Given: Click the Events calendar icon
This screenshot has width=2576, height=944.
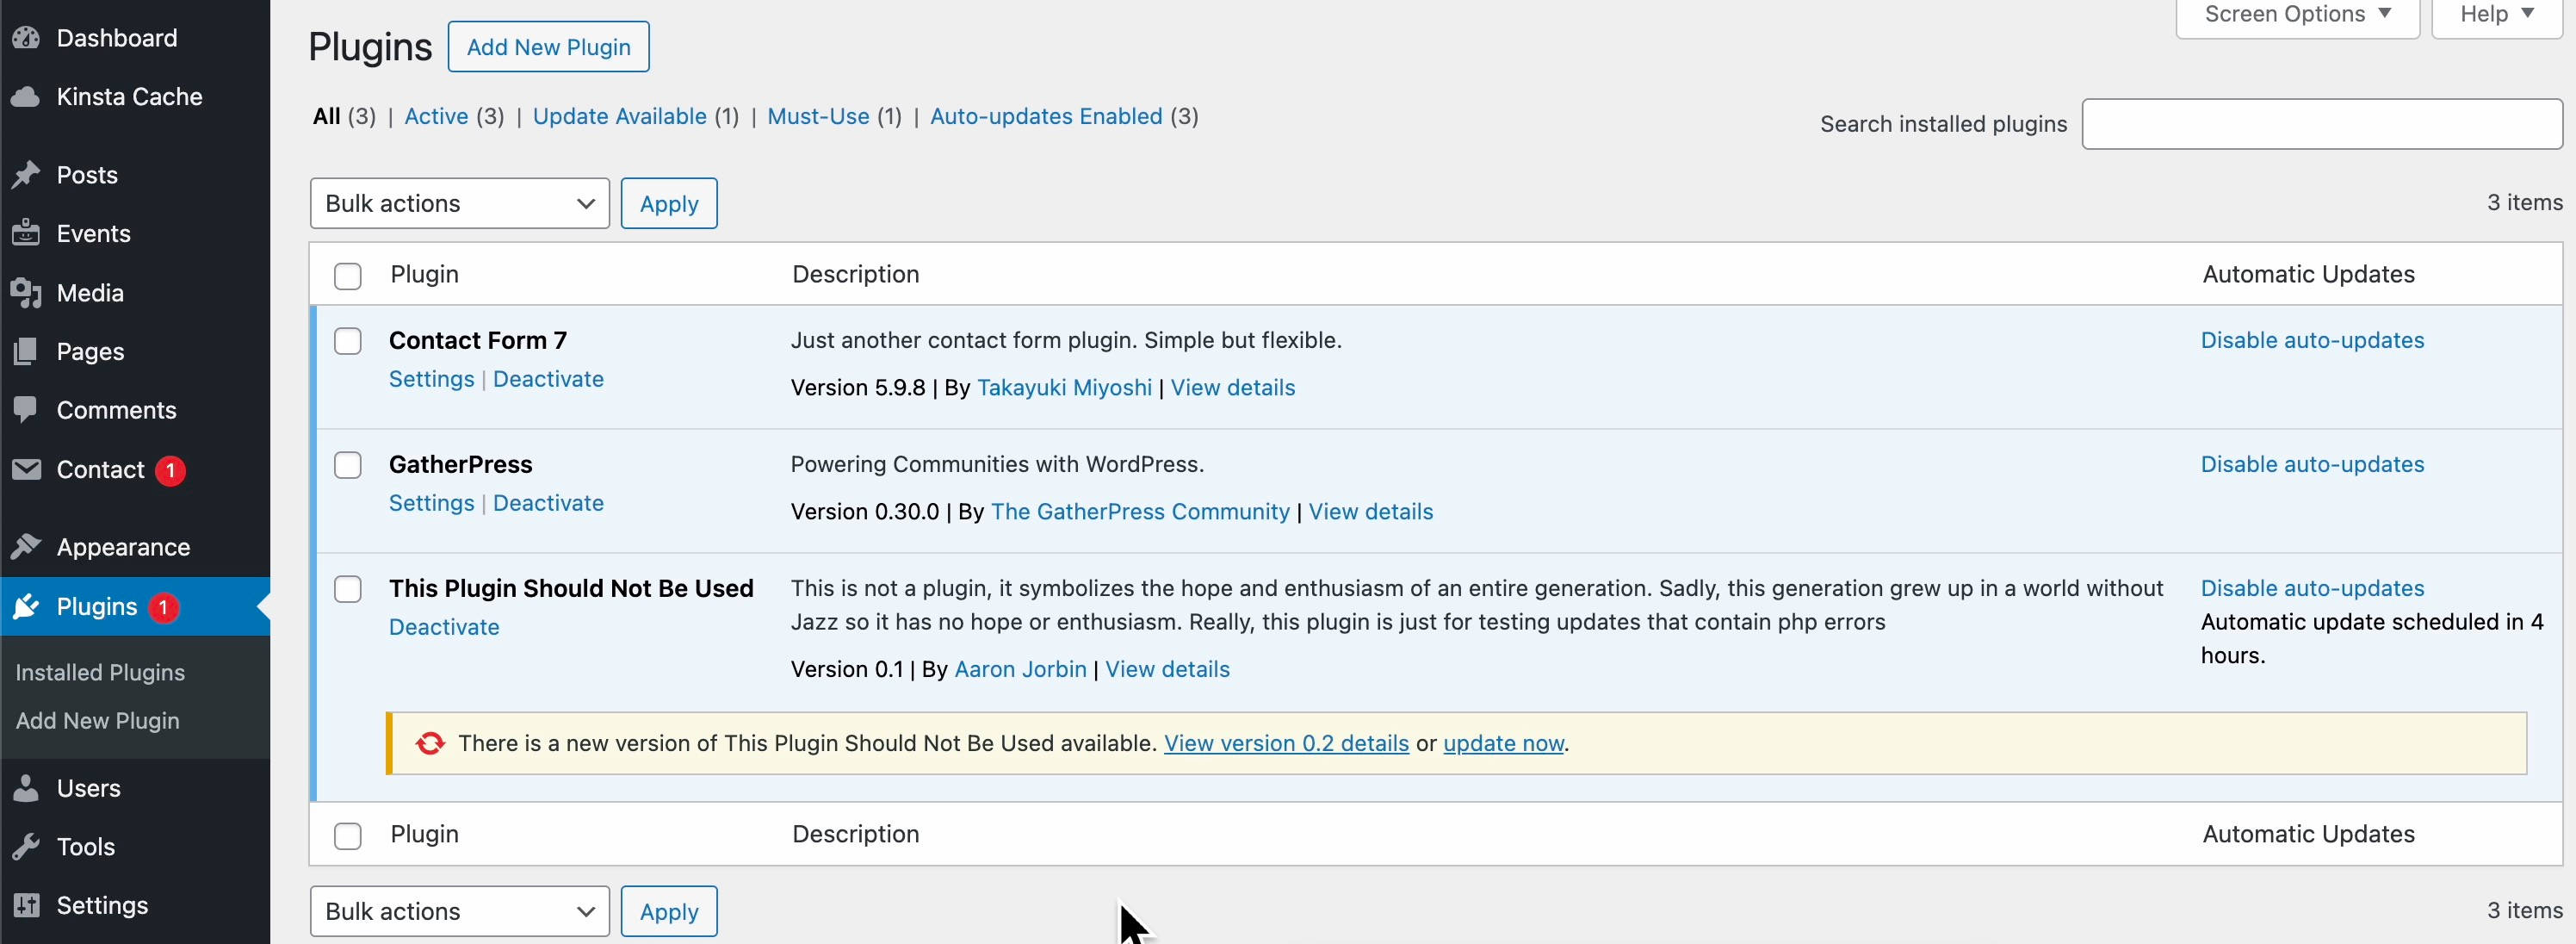Looking at the screenshot, I should tap(26, 233).
